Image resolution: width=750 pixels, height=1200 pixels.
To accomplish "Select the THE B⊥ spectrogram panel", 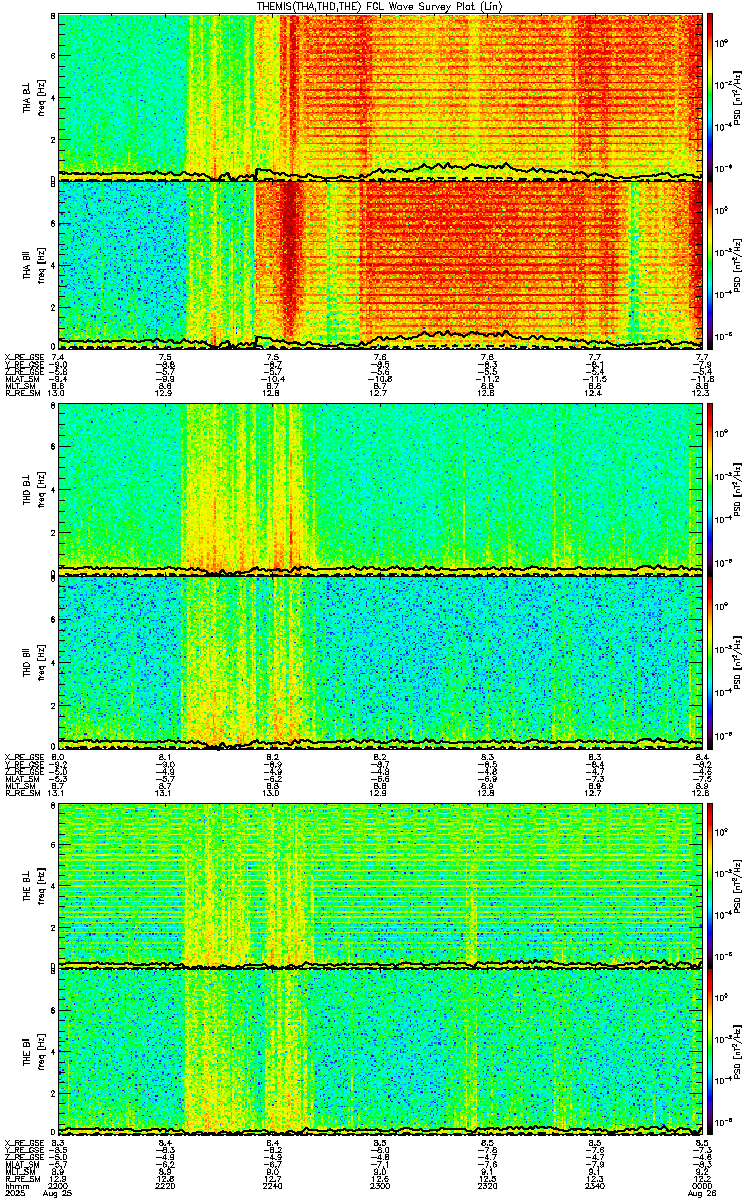I will 380,884.
